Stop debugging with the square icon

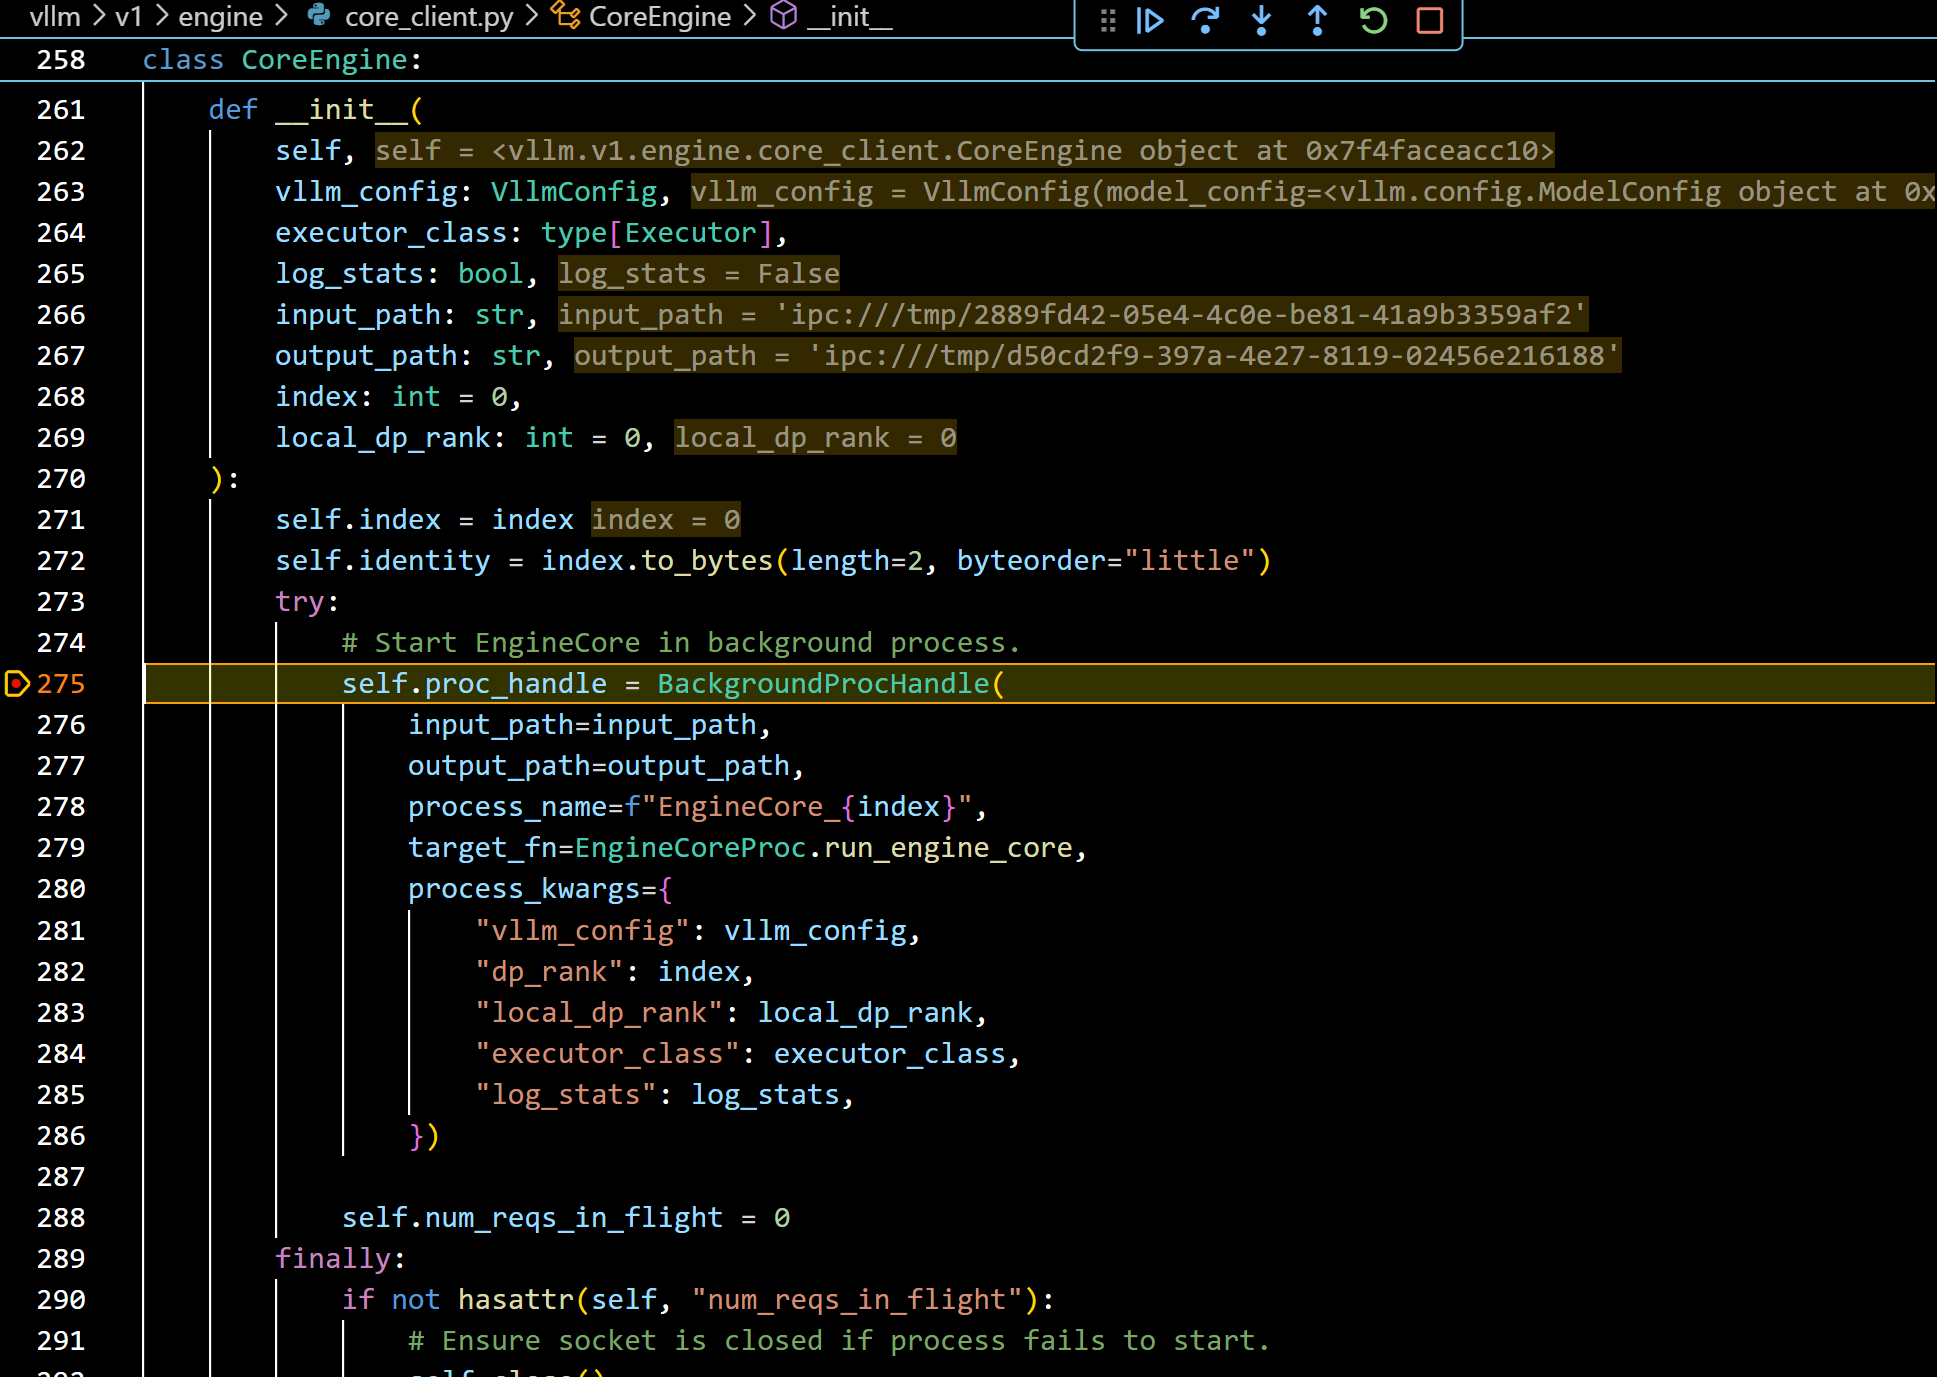pos(1429,20)
